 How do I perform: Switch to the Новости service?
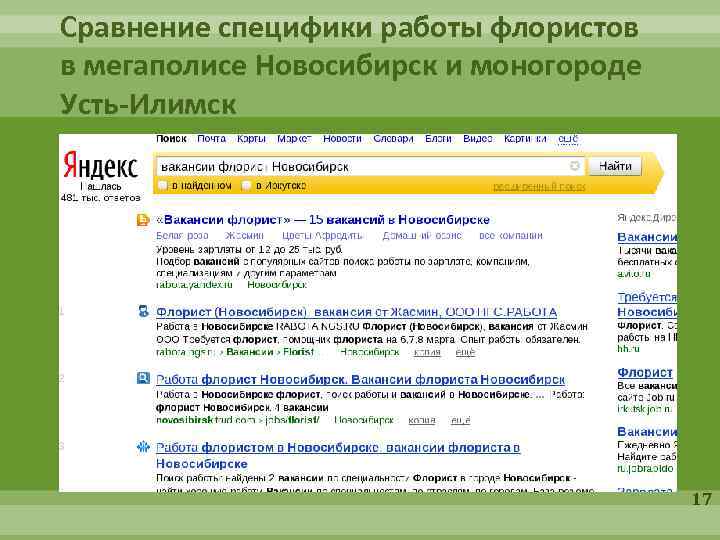pyautogui.click(x=342, y=139)
